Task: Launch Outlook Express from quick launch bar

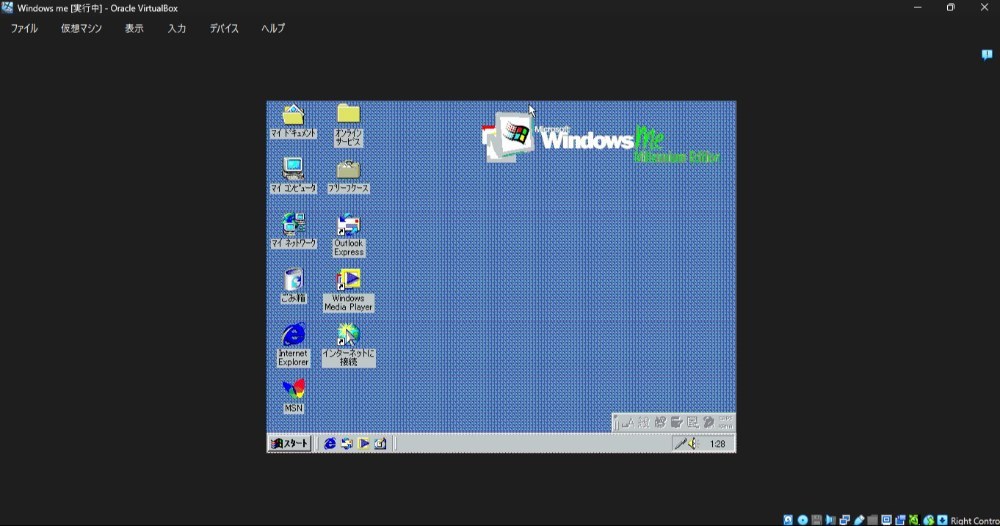Action: (x=346, y=443)
